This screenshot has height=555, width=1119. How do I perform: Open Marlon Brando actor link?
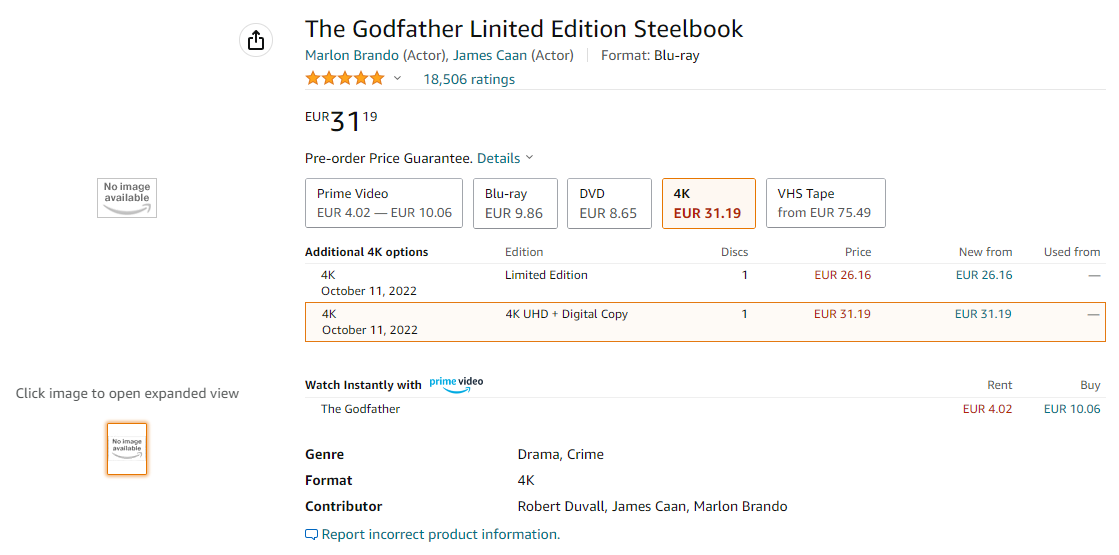point(352,56)
